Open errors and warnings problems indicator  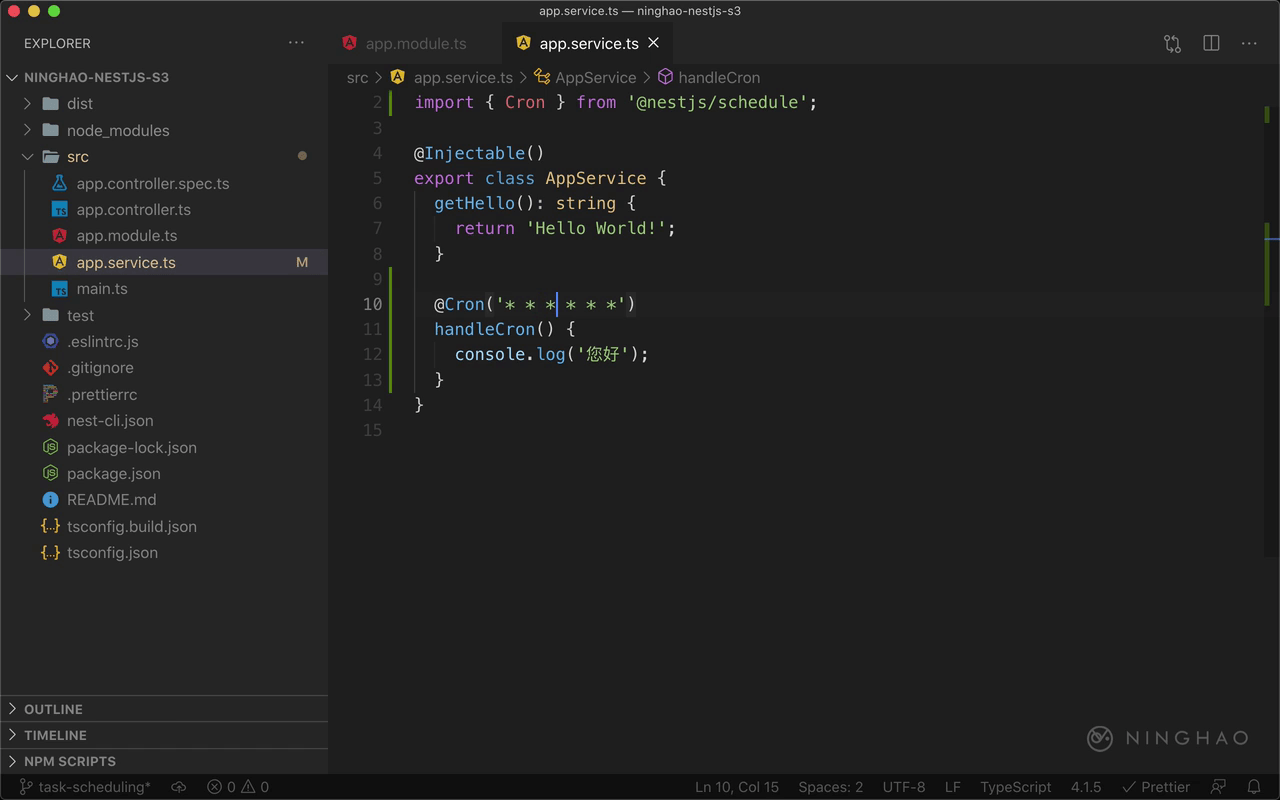[238, 787]
